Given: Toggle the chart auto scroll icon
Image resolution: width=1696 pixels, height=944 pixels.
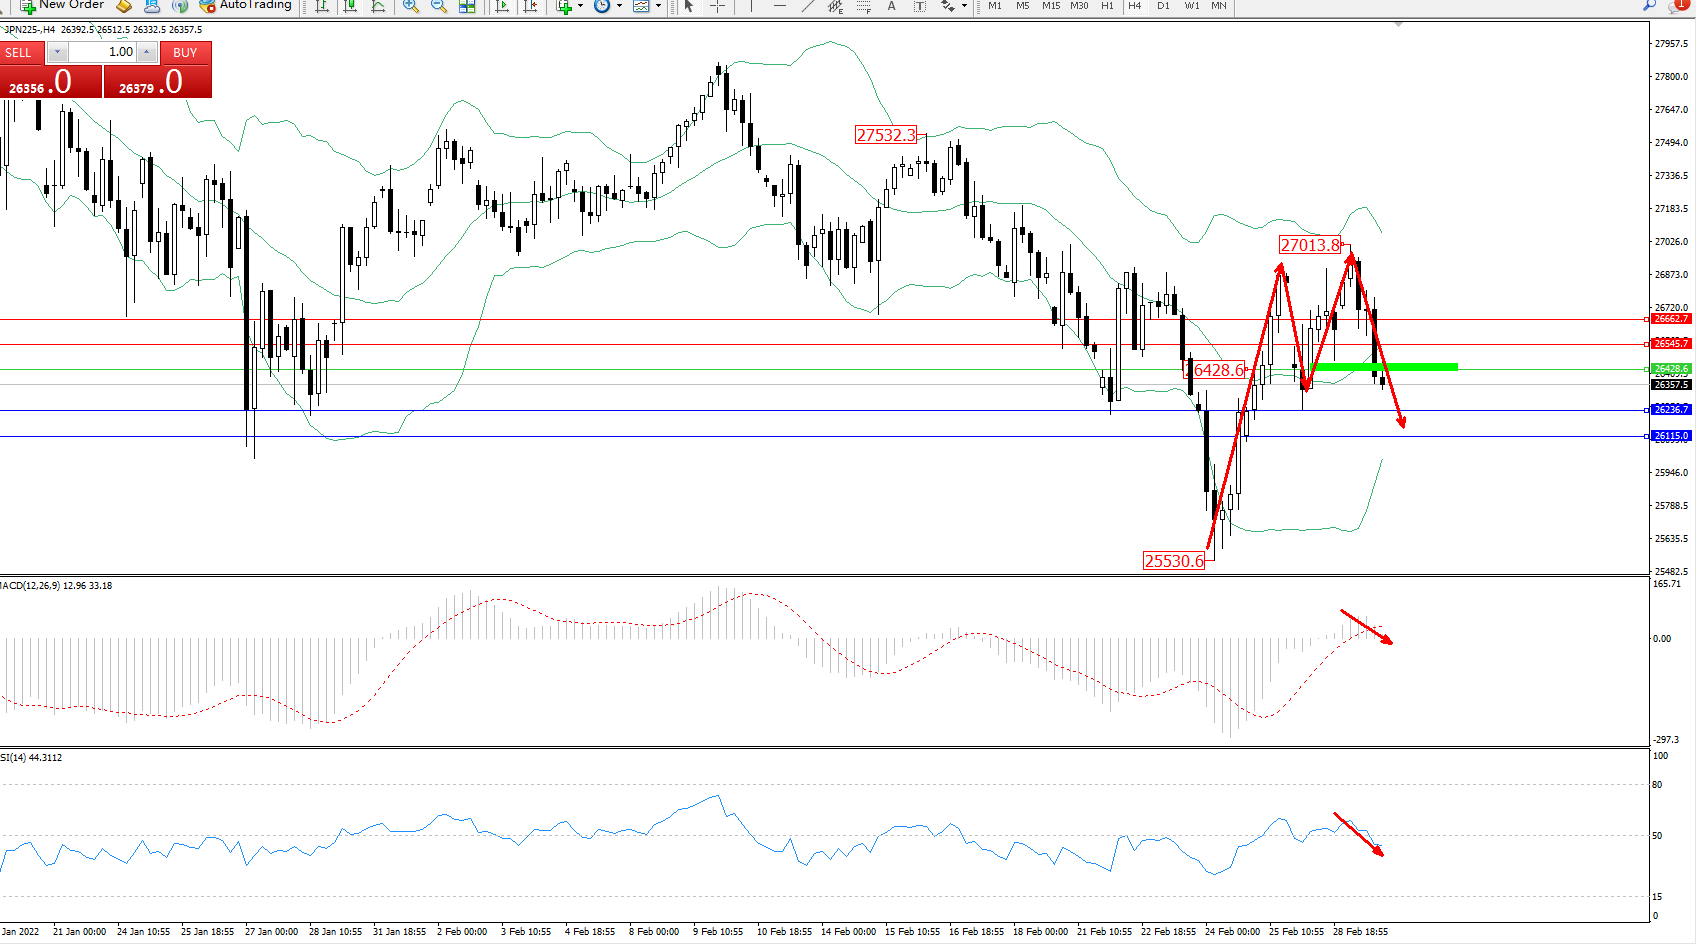Looking at the screenshot, I should [x=502, y=6].
